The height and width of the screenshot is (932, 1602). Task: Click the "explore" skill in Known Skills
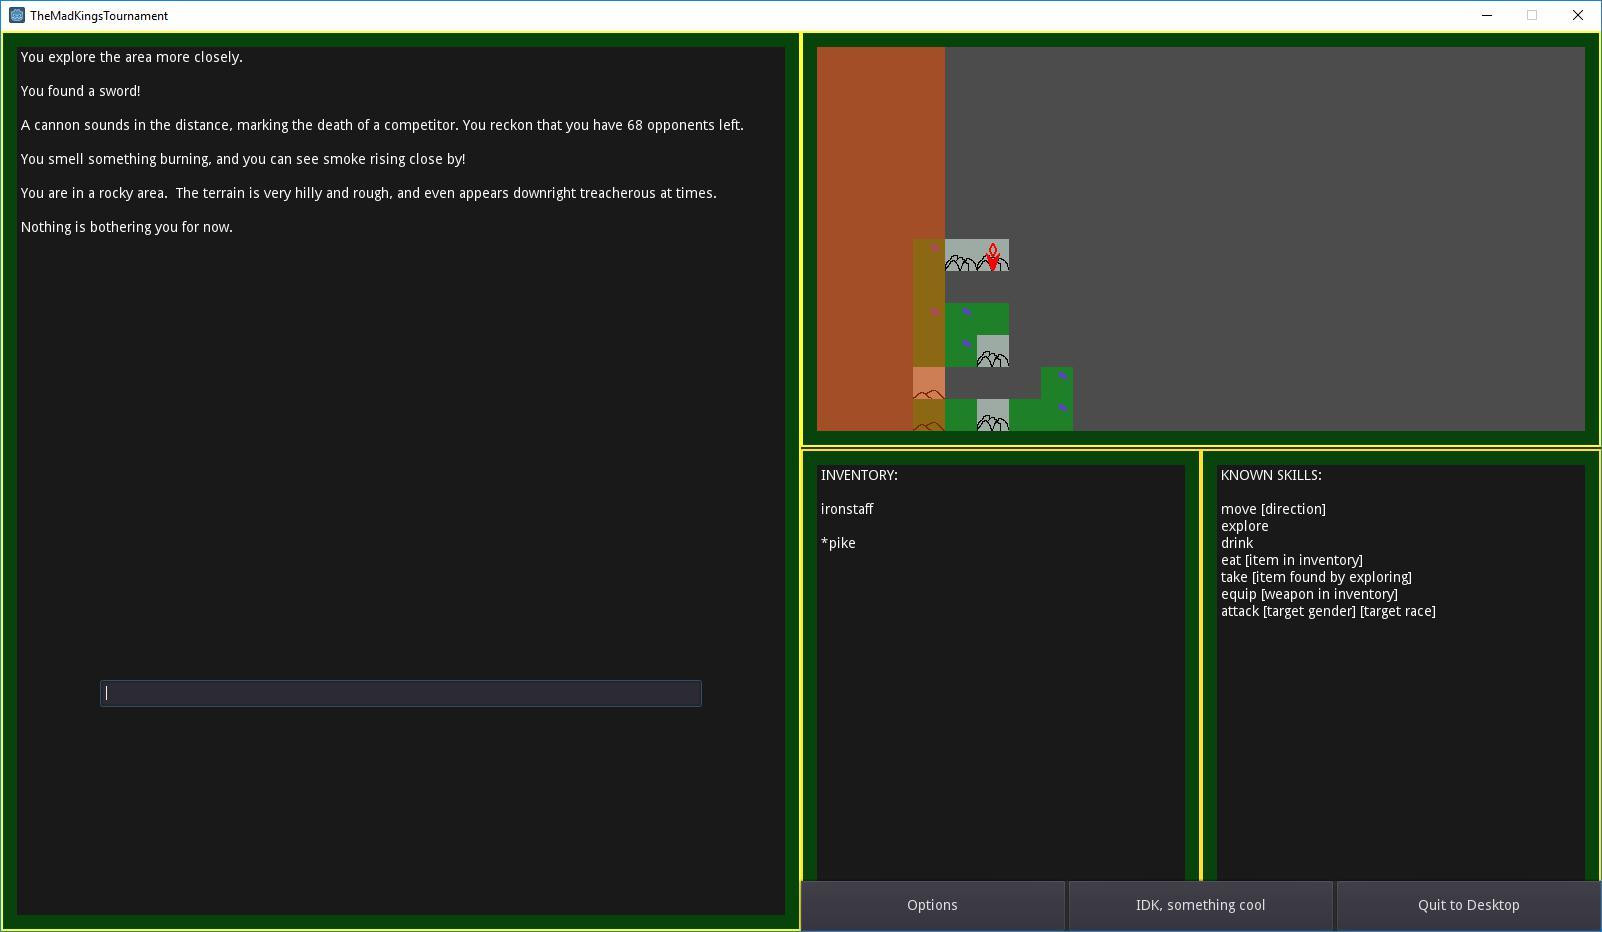[1244, 526]
